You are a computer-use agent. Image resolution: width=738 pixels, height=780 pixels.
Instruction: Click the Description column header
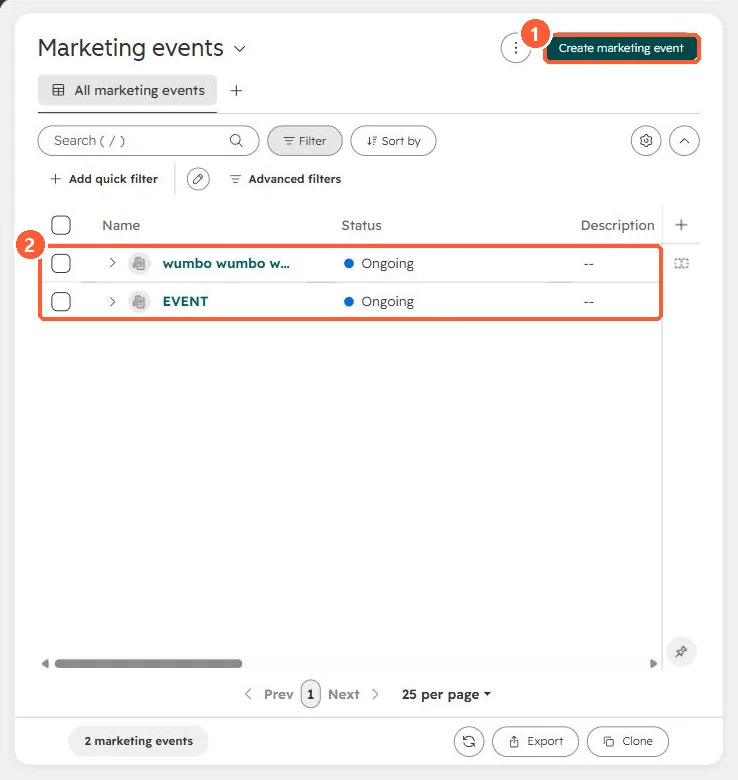click(617, 225)
